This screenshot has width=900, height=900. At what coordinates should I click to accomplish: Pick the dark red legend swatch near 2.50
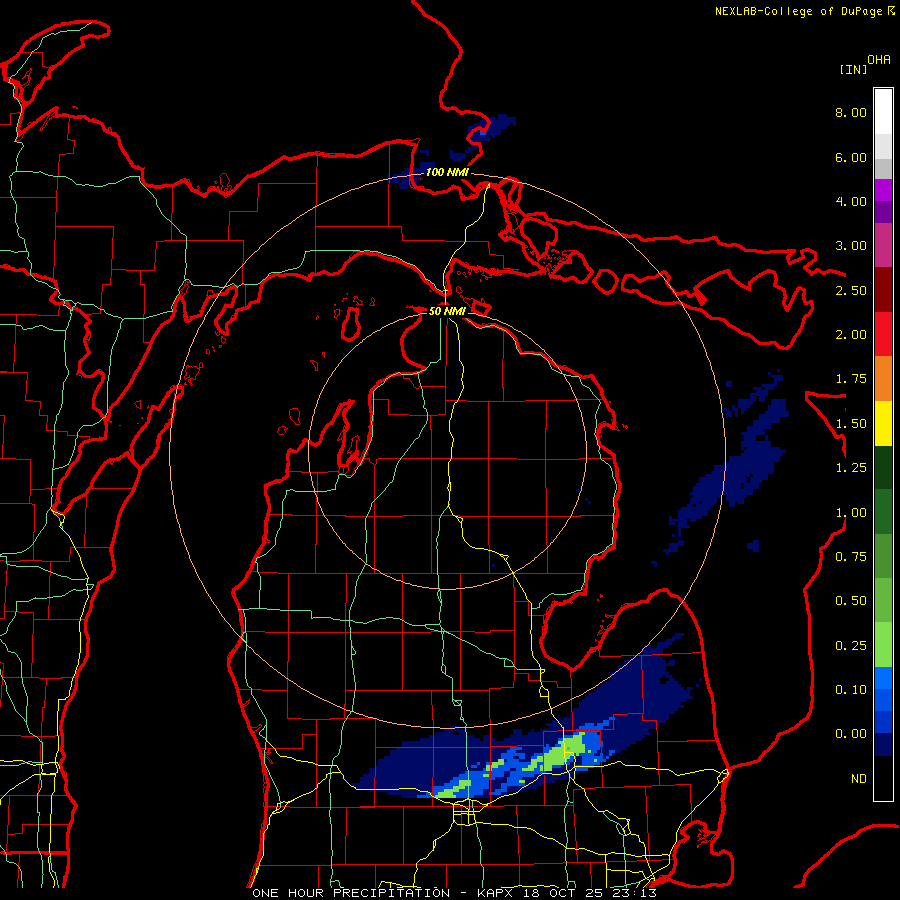point(883,290)
